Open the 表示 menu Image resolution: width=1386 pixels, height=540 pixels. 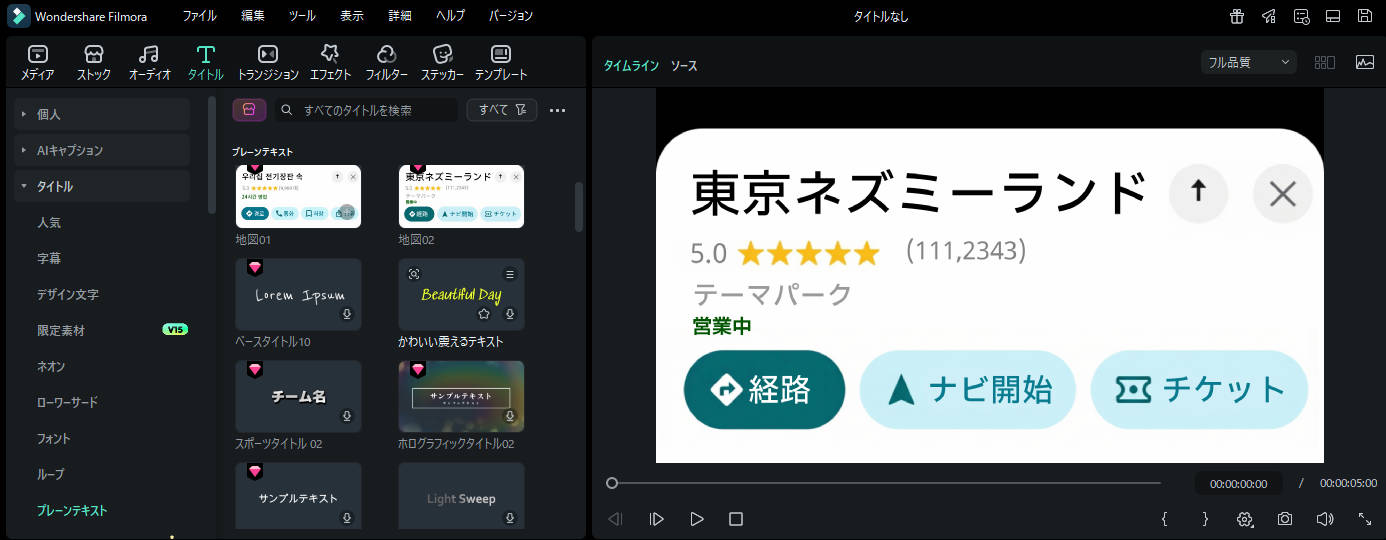pyautogui.click(x=352, y=16)
